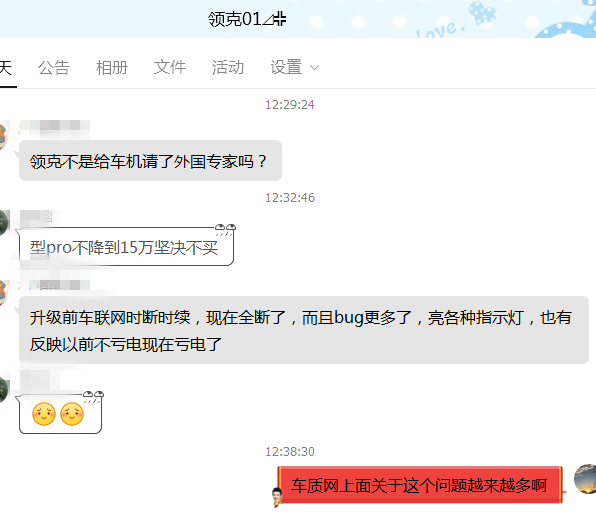The image size is (596, 512).
Task: Click the message about pro不降到15万
Action: (126, 246)
